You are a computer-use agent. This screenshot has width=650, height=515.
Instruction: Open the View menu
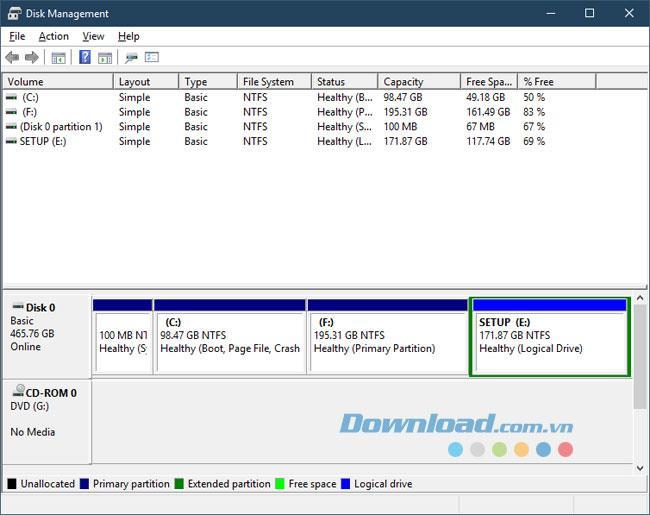pos(93,36)
